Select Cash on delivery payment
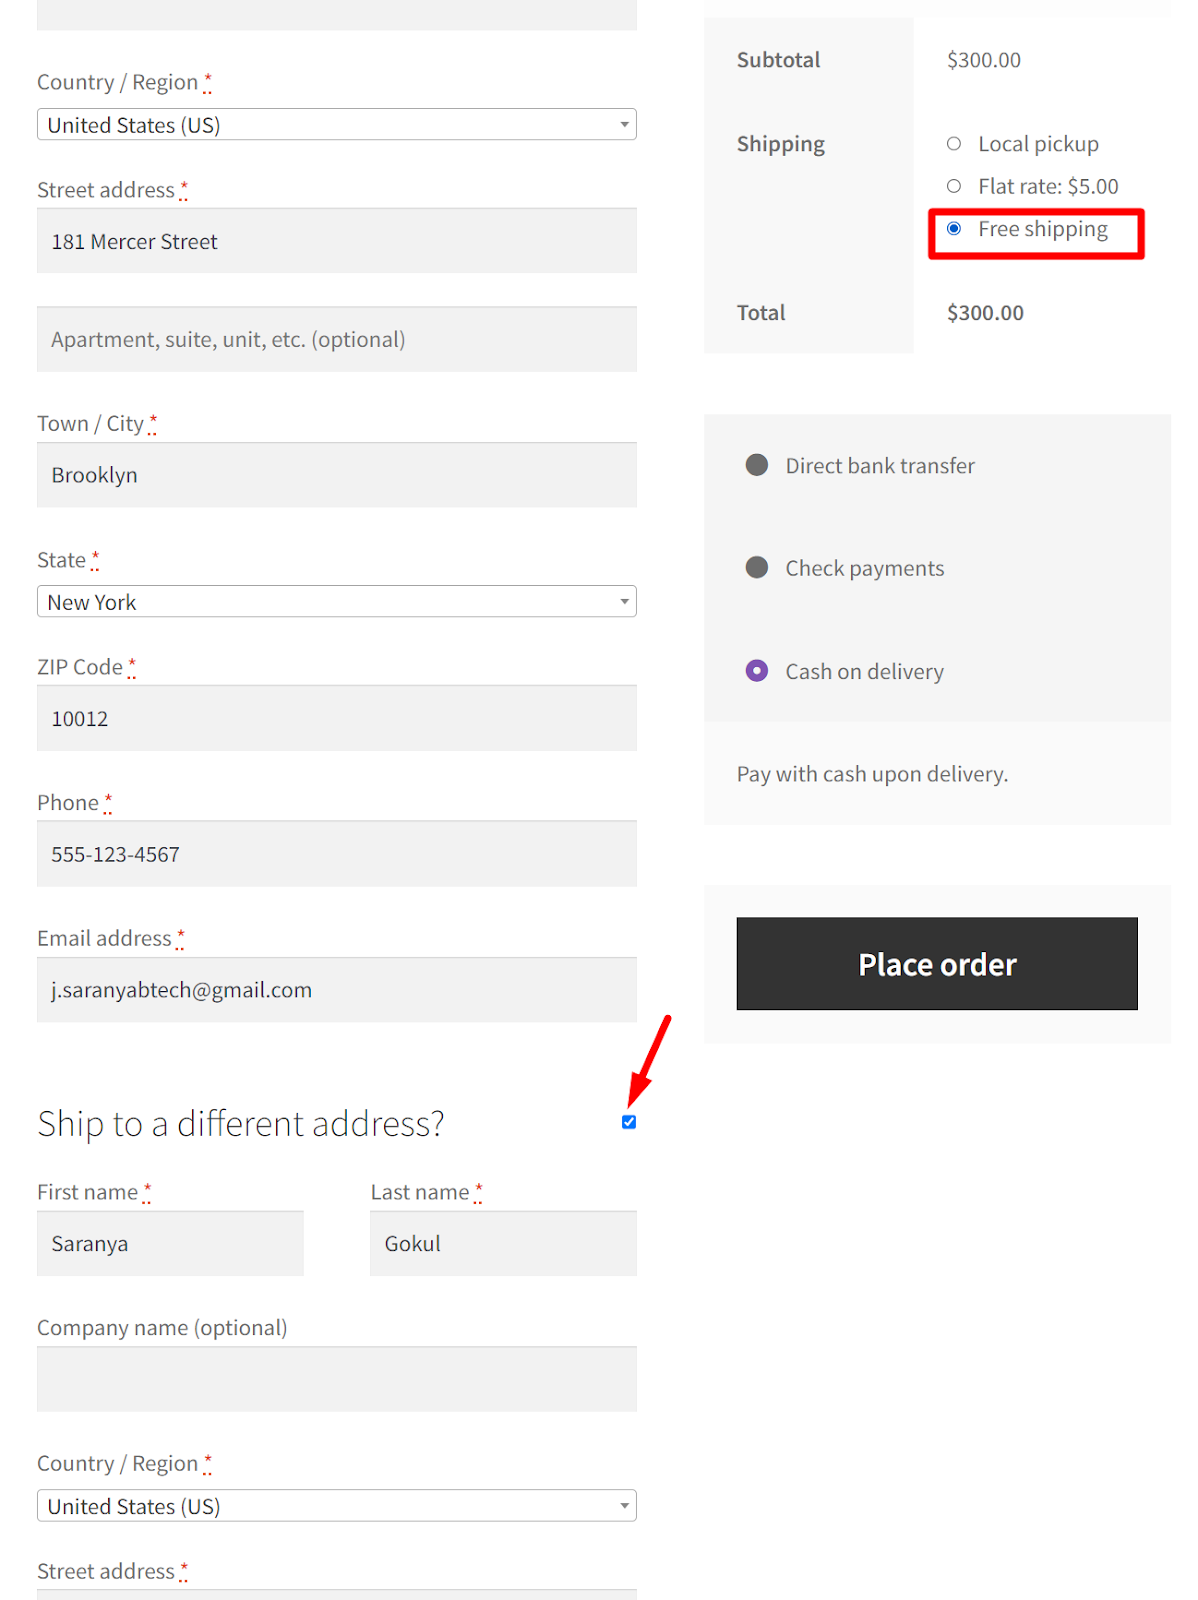The width and height of the screenshot is (1198, 1600). click(x=757, y=670)
